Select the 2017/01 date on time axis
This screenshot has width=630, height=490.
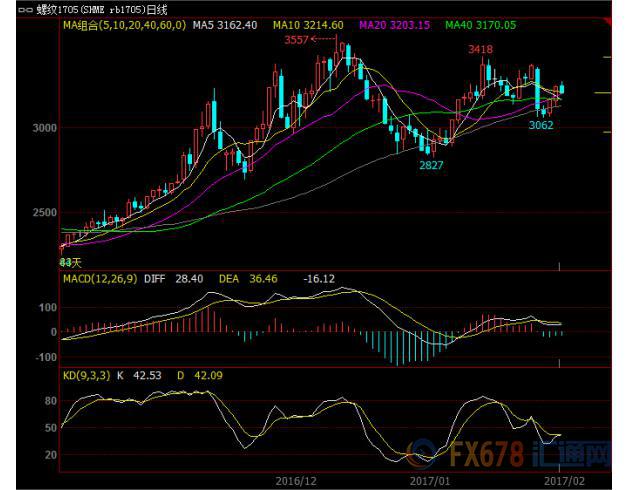point(433,481)
